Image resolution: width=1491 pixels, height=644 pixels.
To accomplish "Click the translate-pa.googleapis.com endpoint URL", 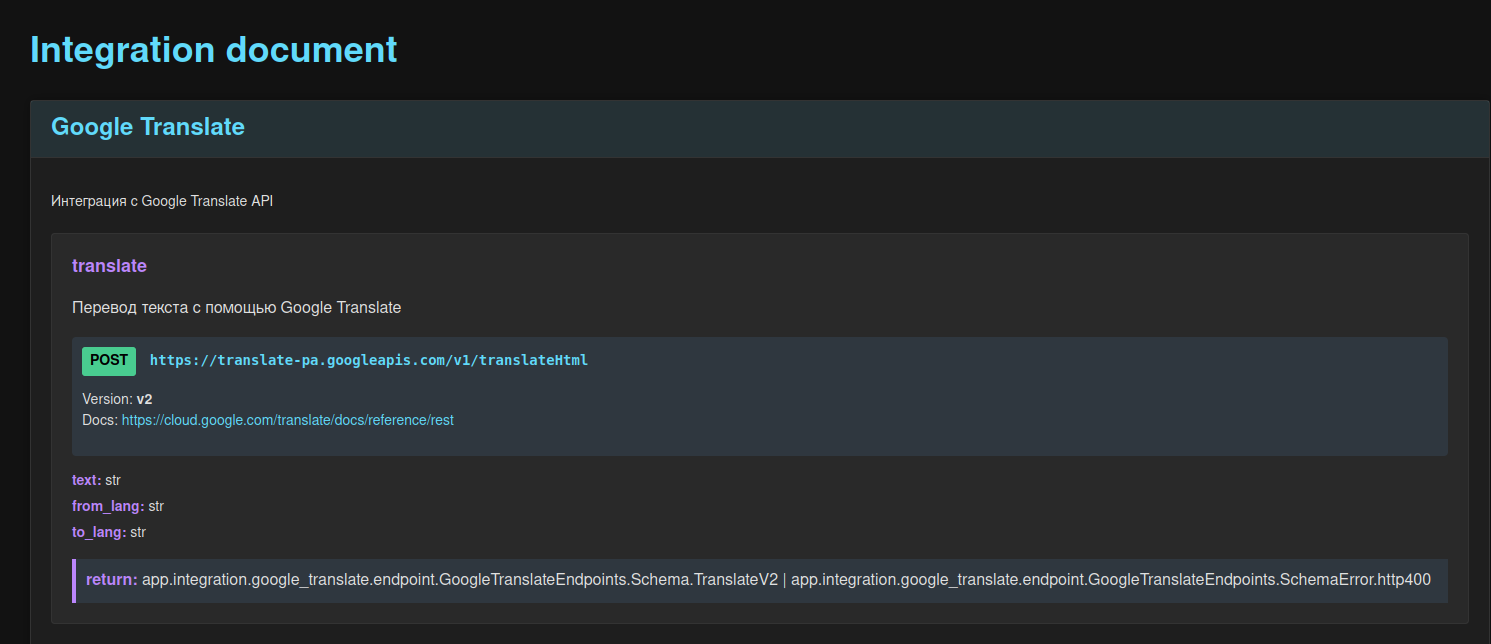I will coord(368,361).
